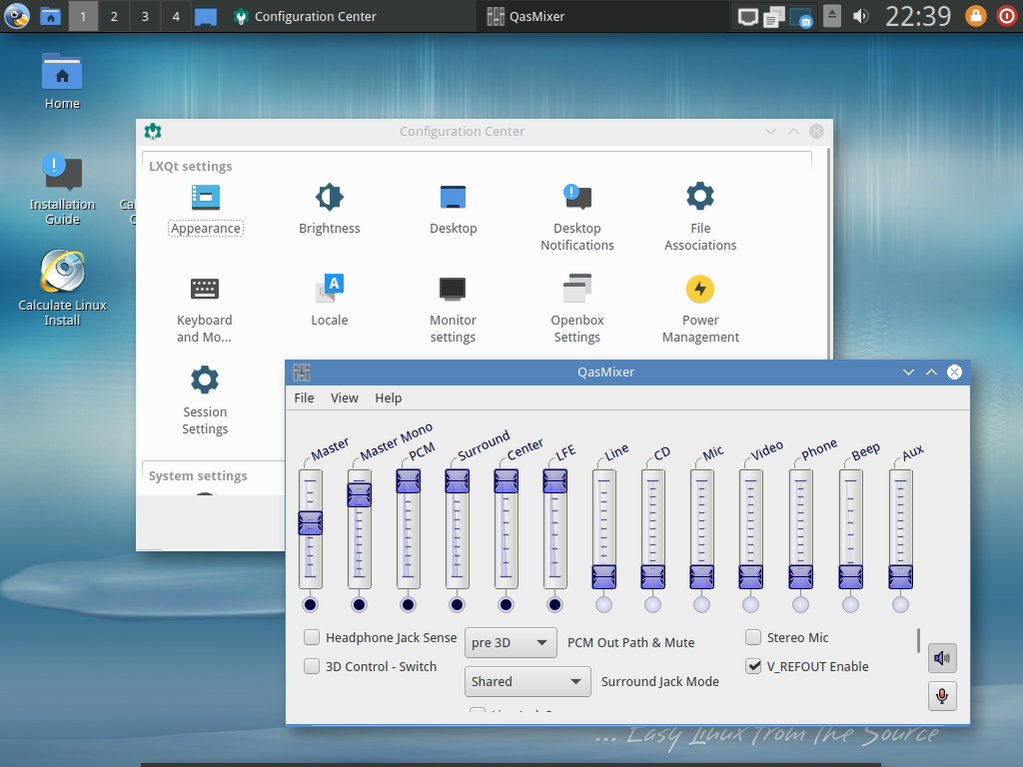Click the Master Mono slider handle

pos(359,494)
